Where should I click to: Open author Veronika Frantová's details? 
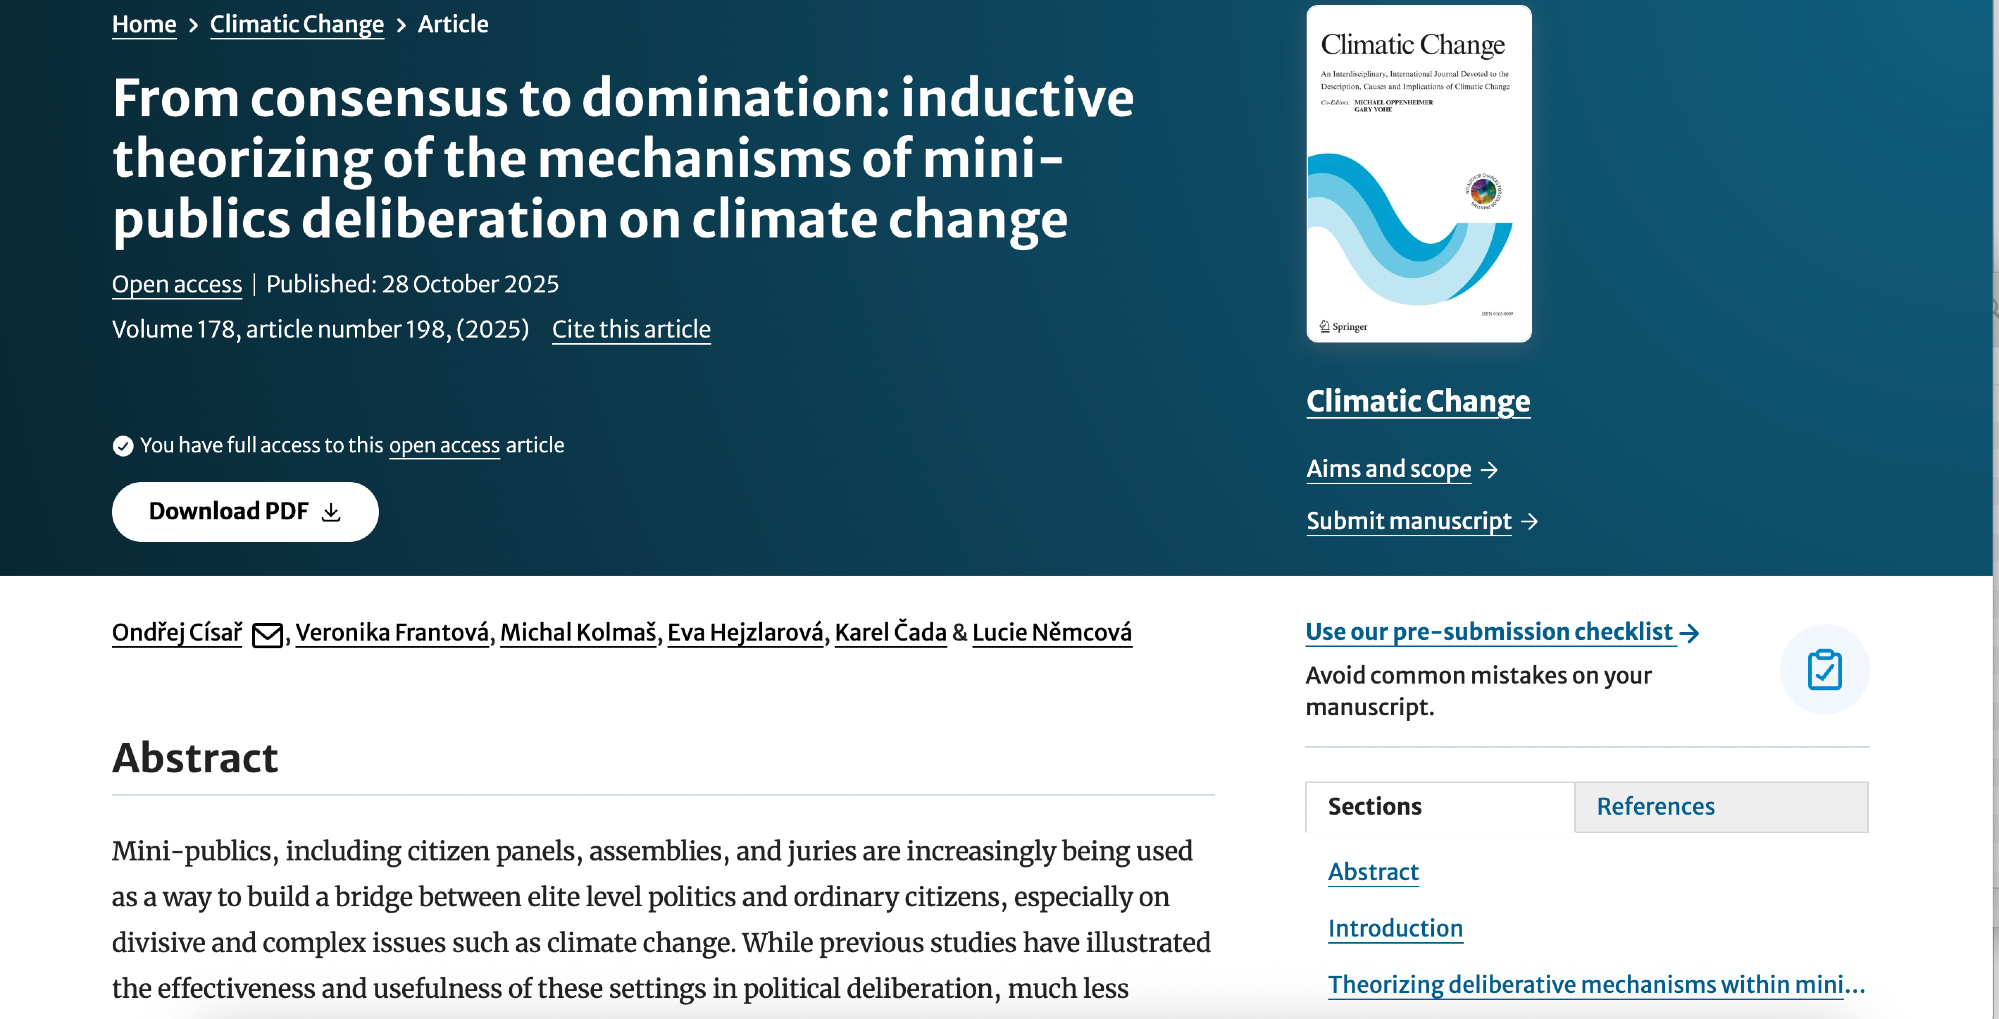point(392,633)
